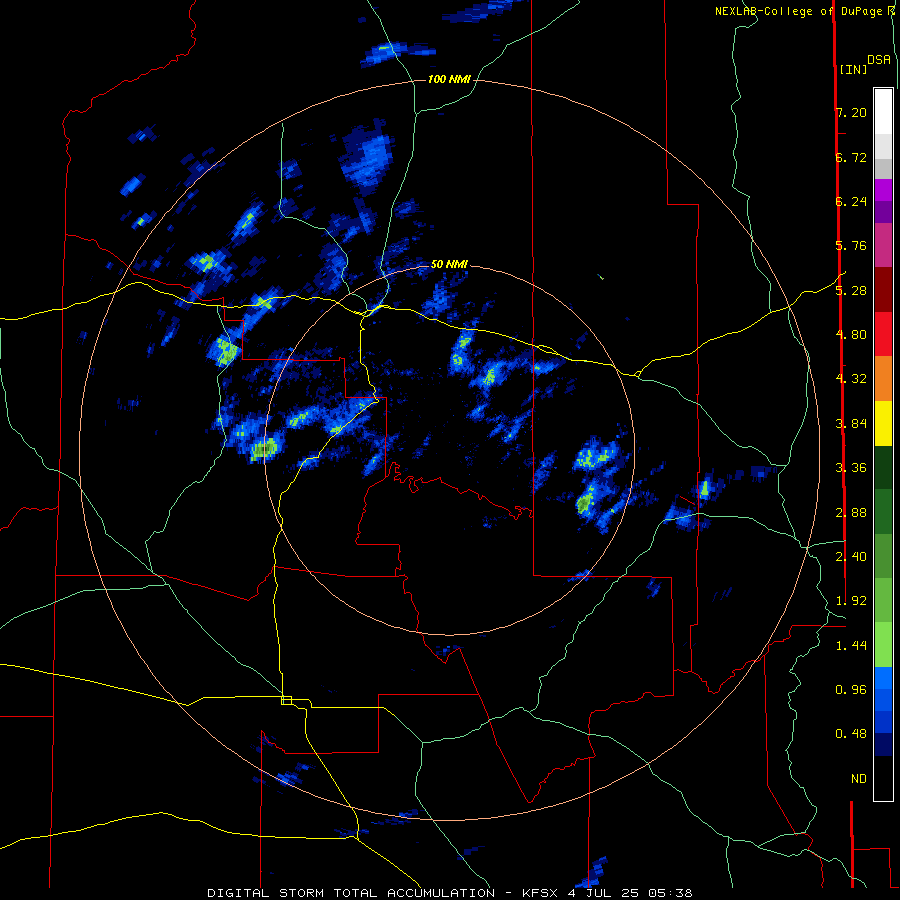Click the 'NEXLAB-College of DuPage' credit text
The image size is (900, 900).
point(798,11)
